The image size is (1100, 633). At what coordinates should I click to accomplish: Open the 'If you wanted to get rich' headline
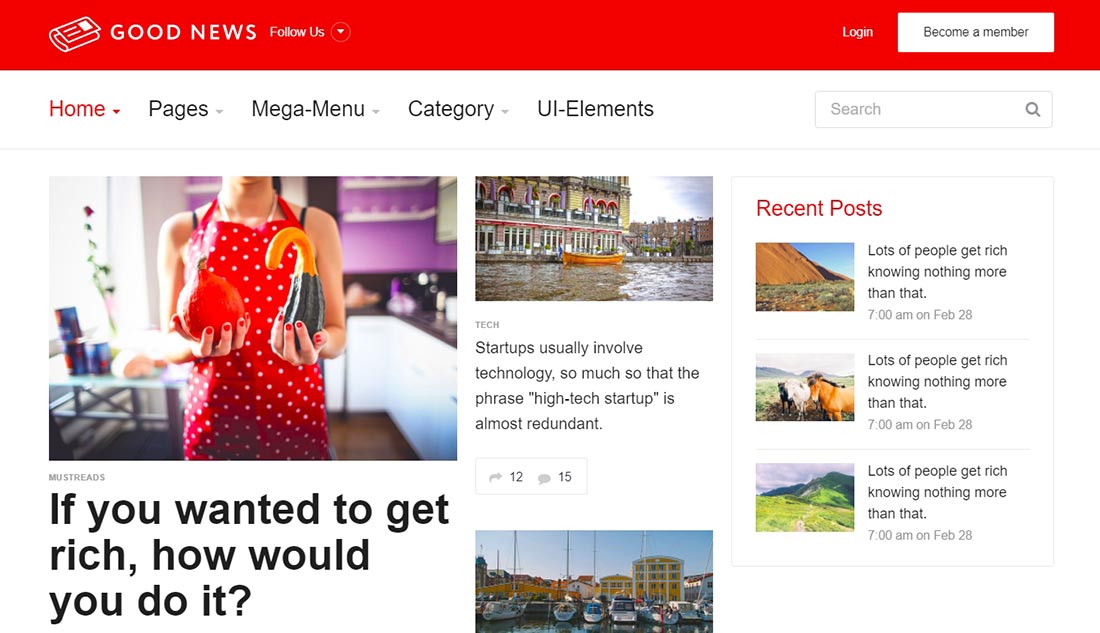tap(249, 555)
